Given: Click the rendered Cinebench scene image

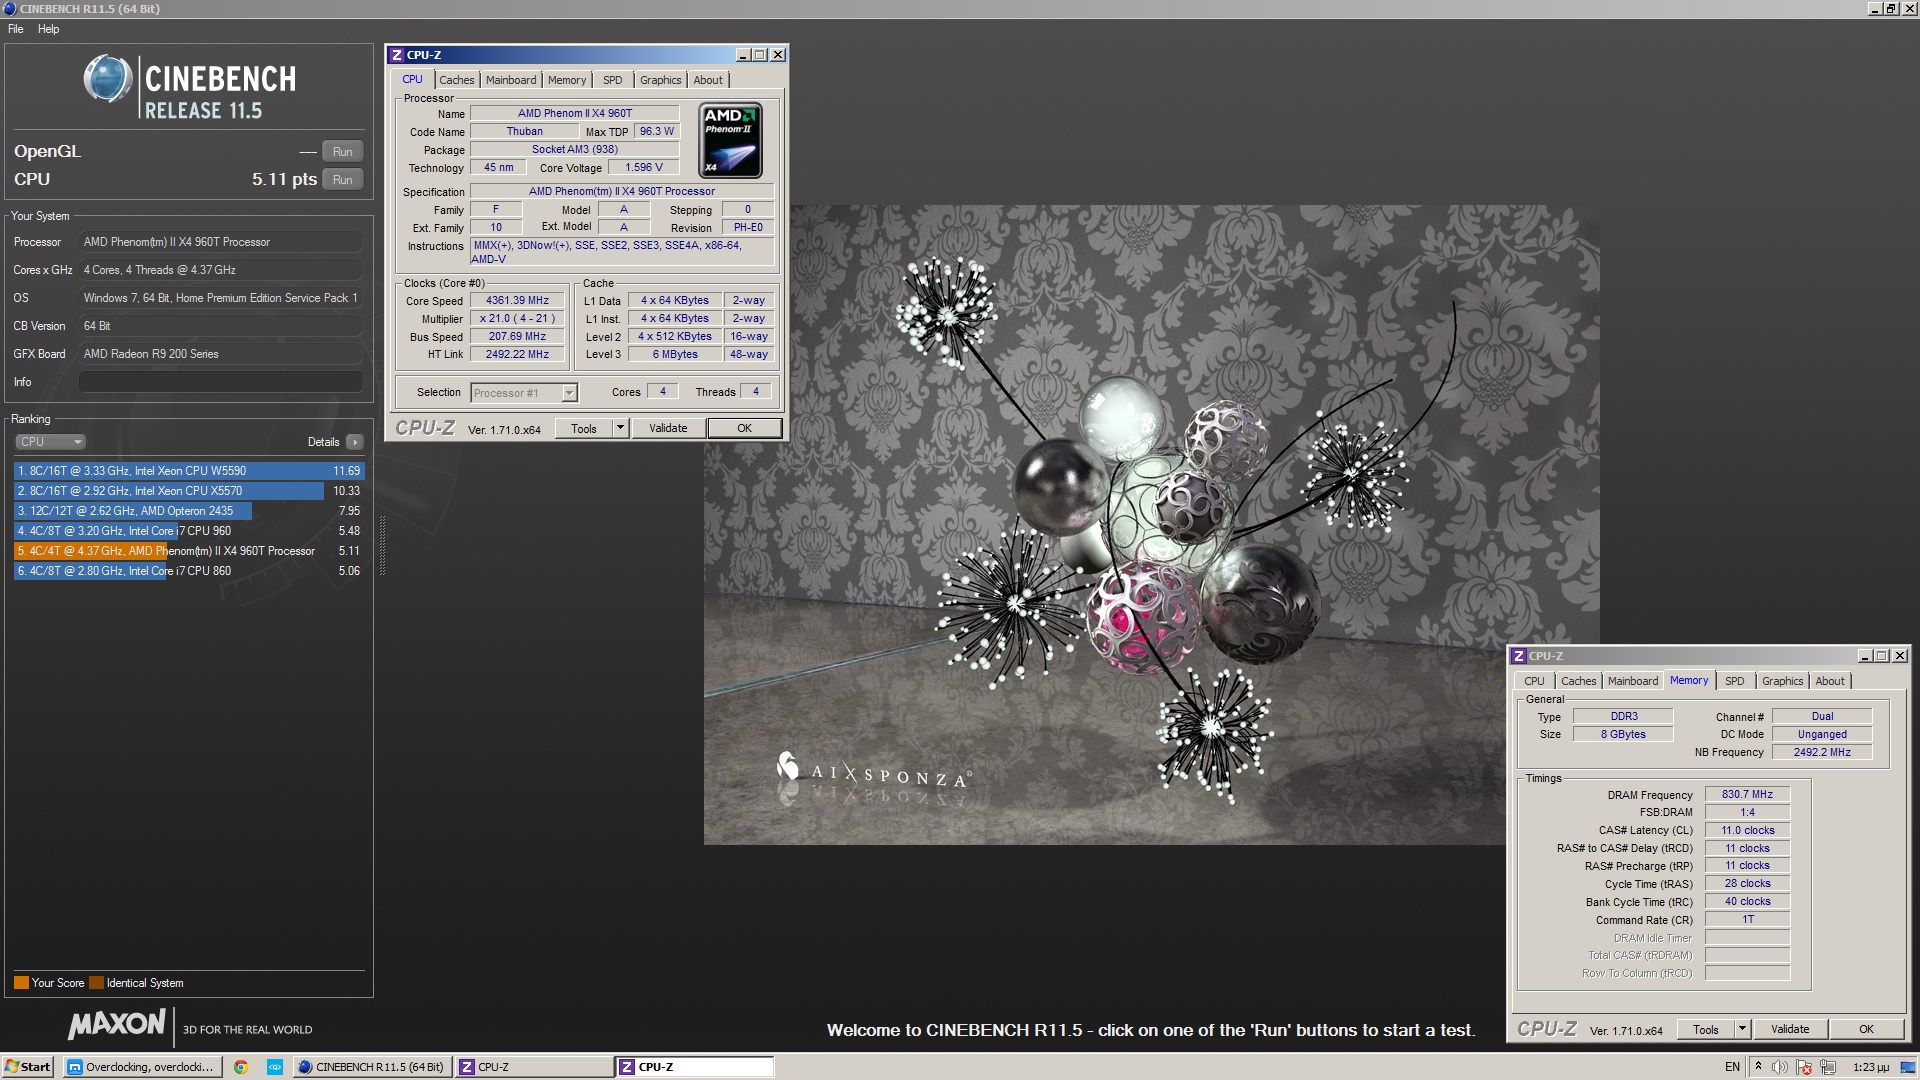Looking at the screenshot, I should [1151, 525].
